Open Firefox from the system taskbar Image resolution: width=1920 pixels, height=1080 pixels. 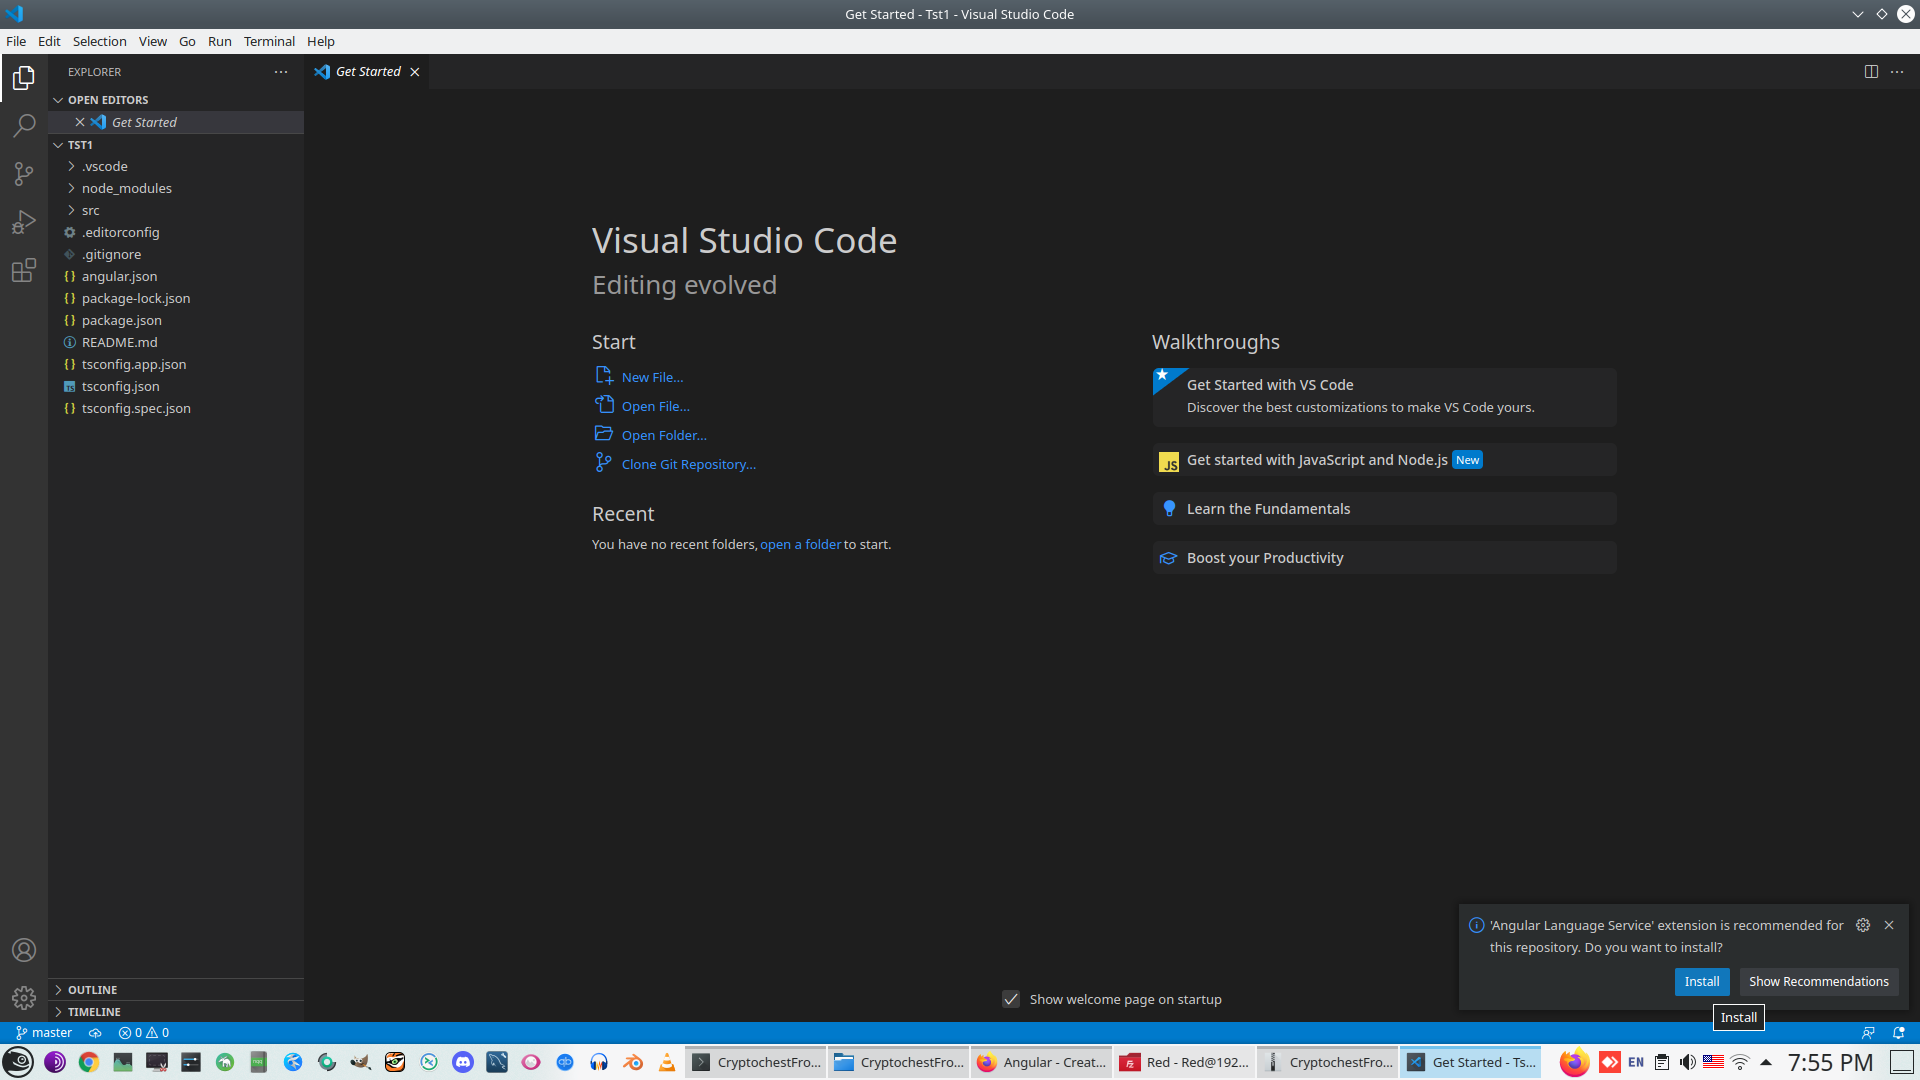point(1574,1062)
